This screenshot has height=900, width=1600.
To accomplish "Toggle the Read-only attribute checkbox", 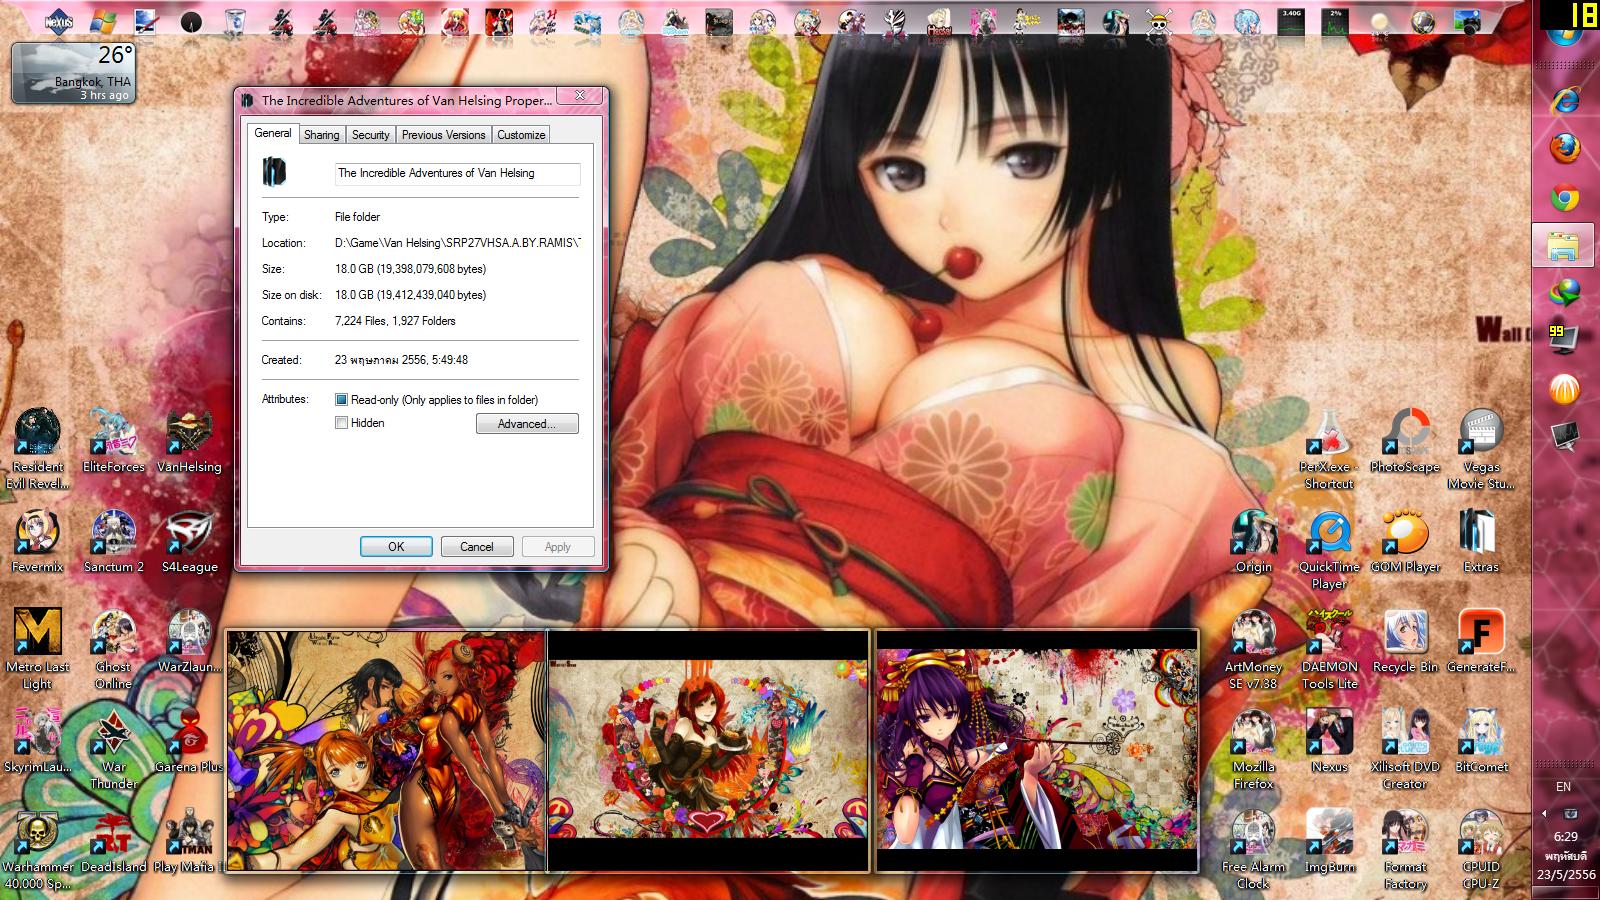I will [342, 400].
